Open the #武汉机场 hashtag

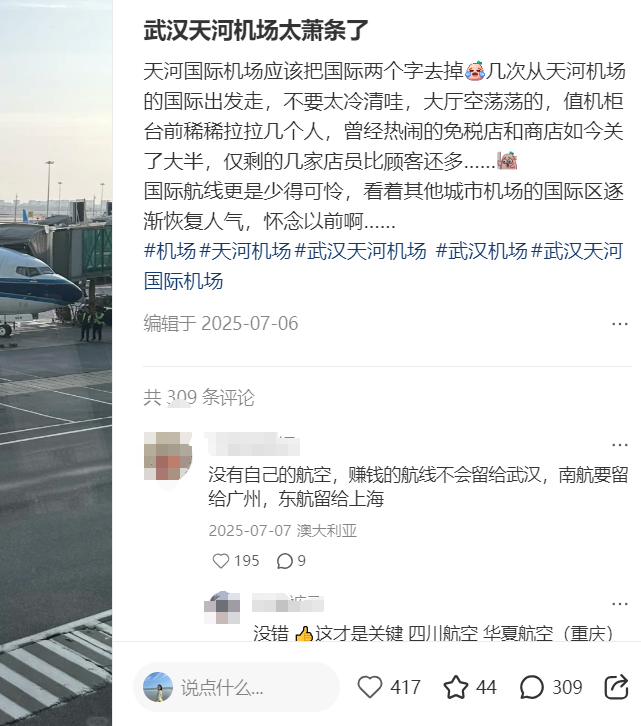click(x=482, y=251)
